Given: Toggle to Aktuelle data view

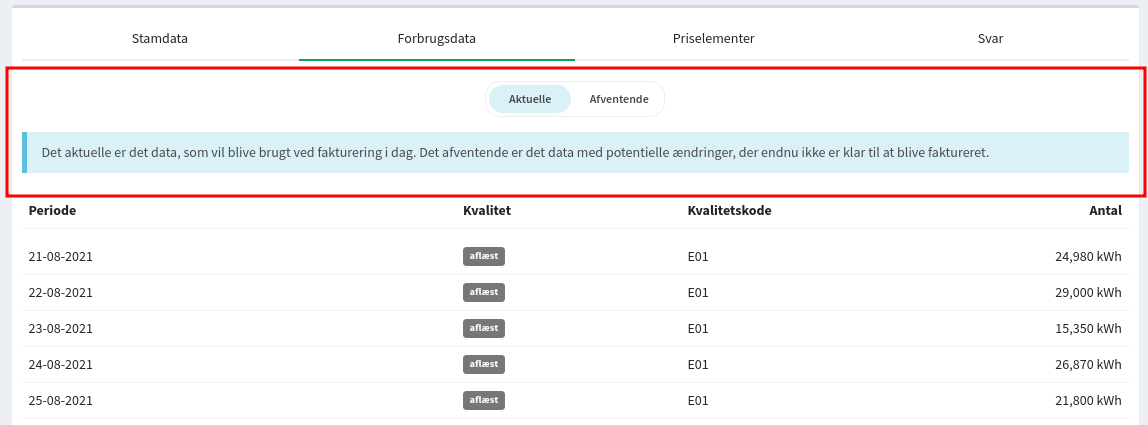Looking at the screenshot, I should click(x=530, y=99).
